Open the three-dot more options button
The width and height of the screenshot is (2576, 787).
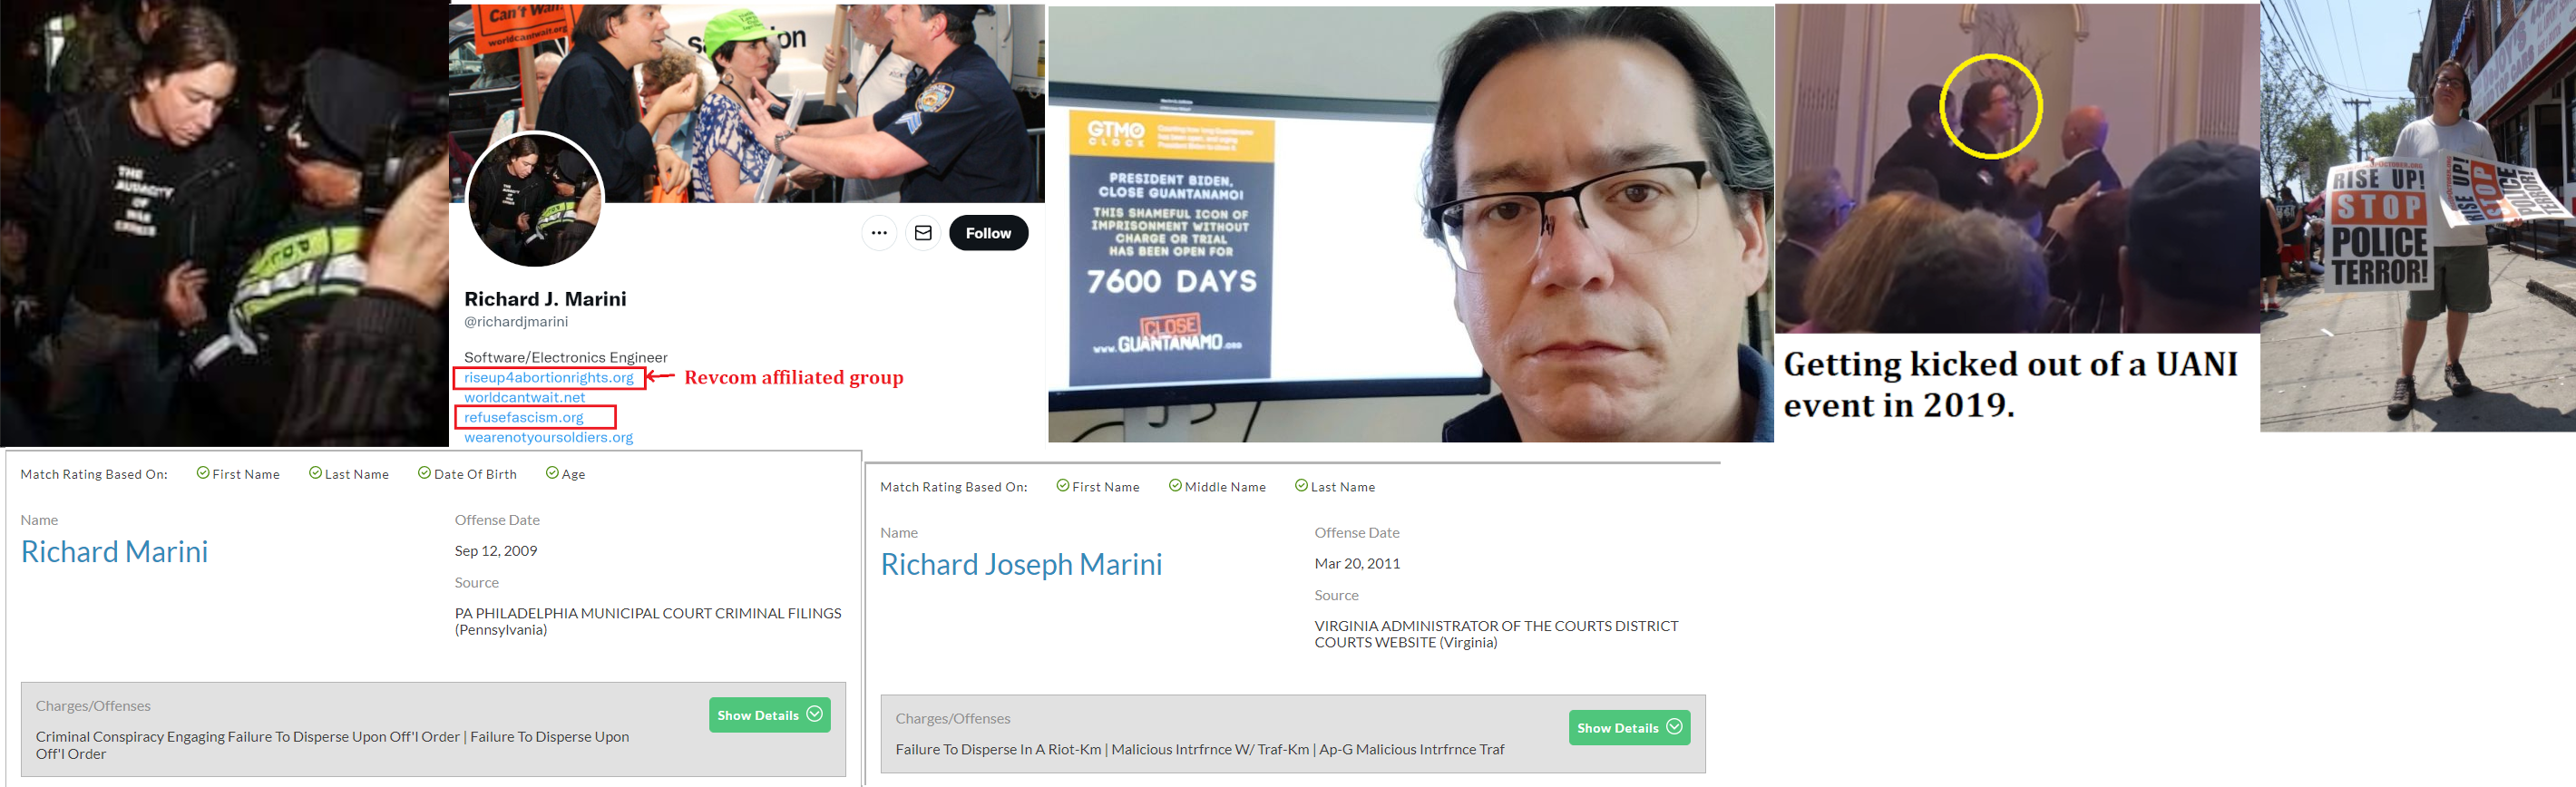[879, 233]
